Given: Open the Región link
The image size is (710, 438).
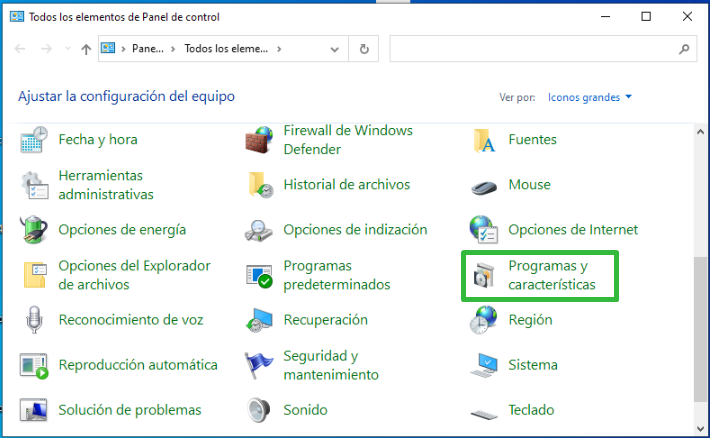Looking at the screenshot, I should click(530, 320).
